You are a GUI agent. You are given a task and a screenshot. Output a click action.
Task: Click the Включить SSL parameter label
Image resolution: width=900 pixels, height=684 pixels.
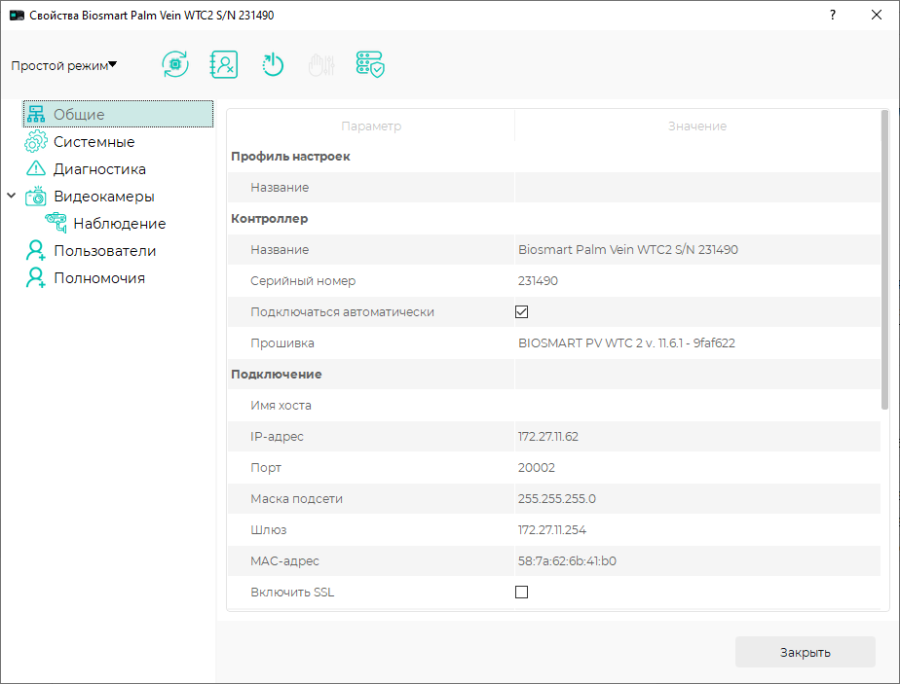pos(292,592)
